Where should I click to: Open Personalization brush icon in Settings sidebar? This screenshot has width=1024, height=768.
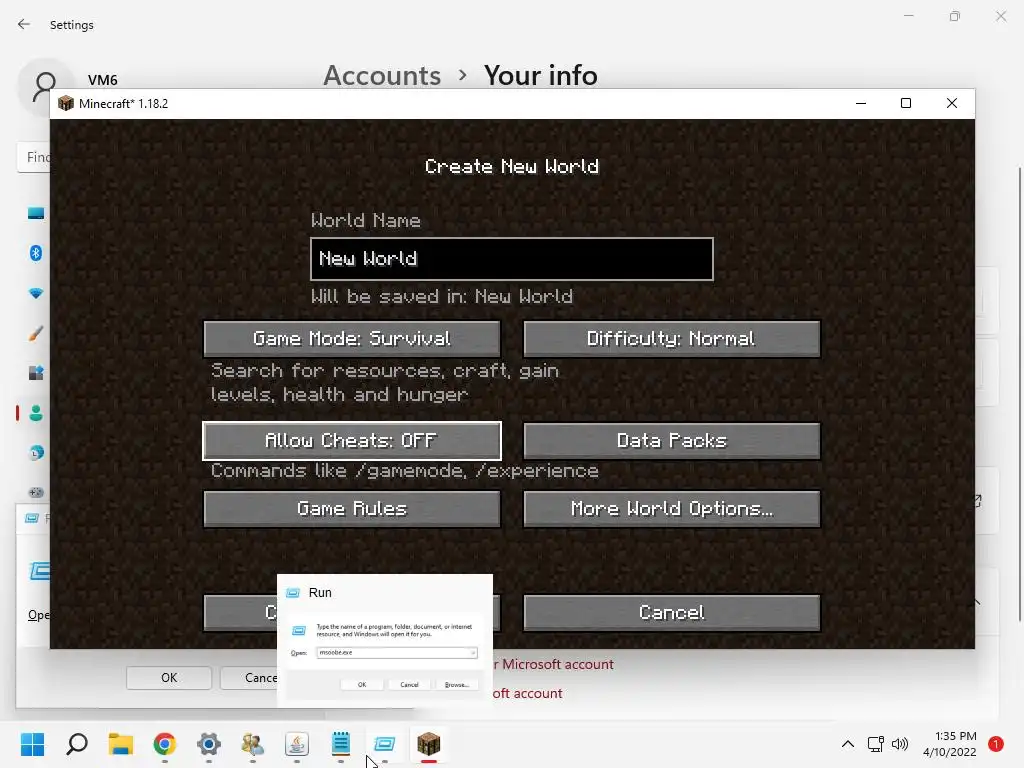tap(36, 333)
